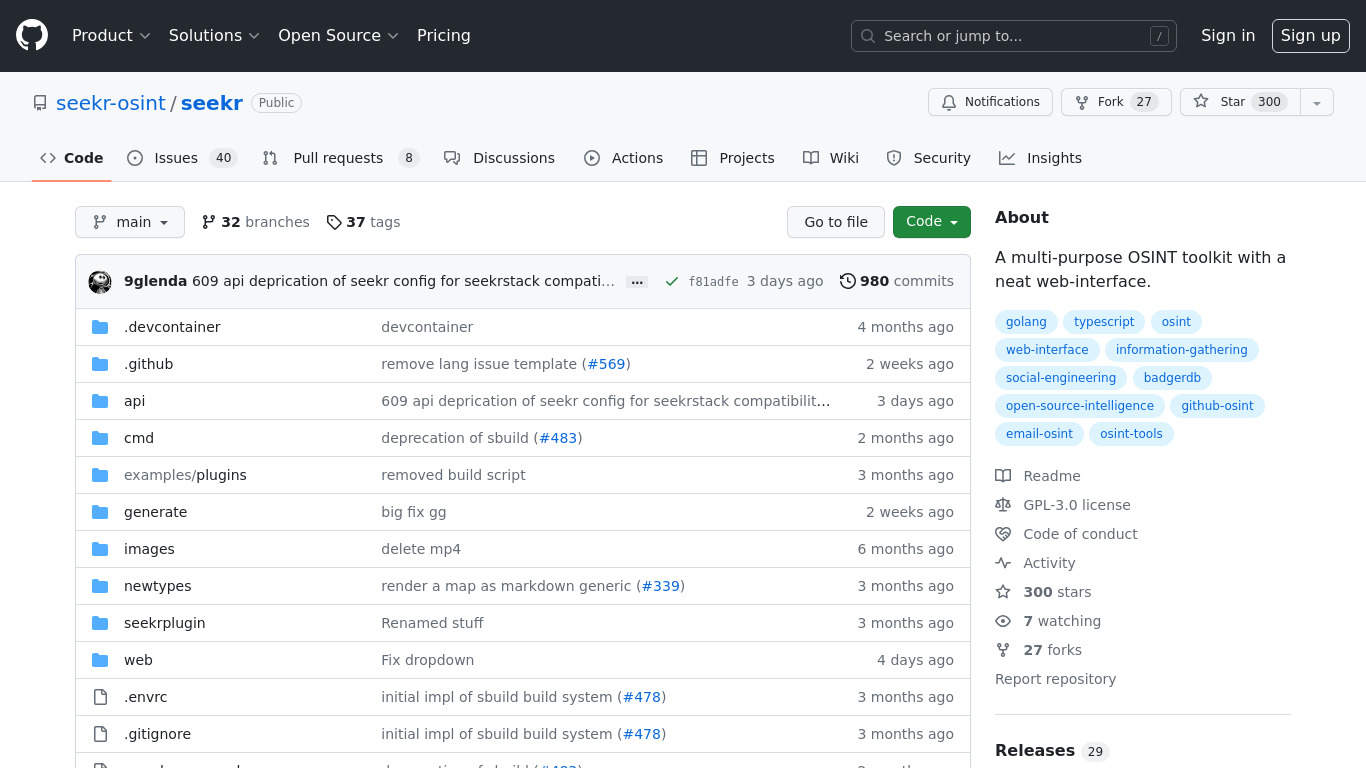Click the 9glenda avatar thumbnail
1366x768 pixels.
[100, 282]
